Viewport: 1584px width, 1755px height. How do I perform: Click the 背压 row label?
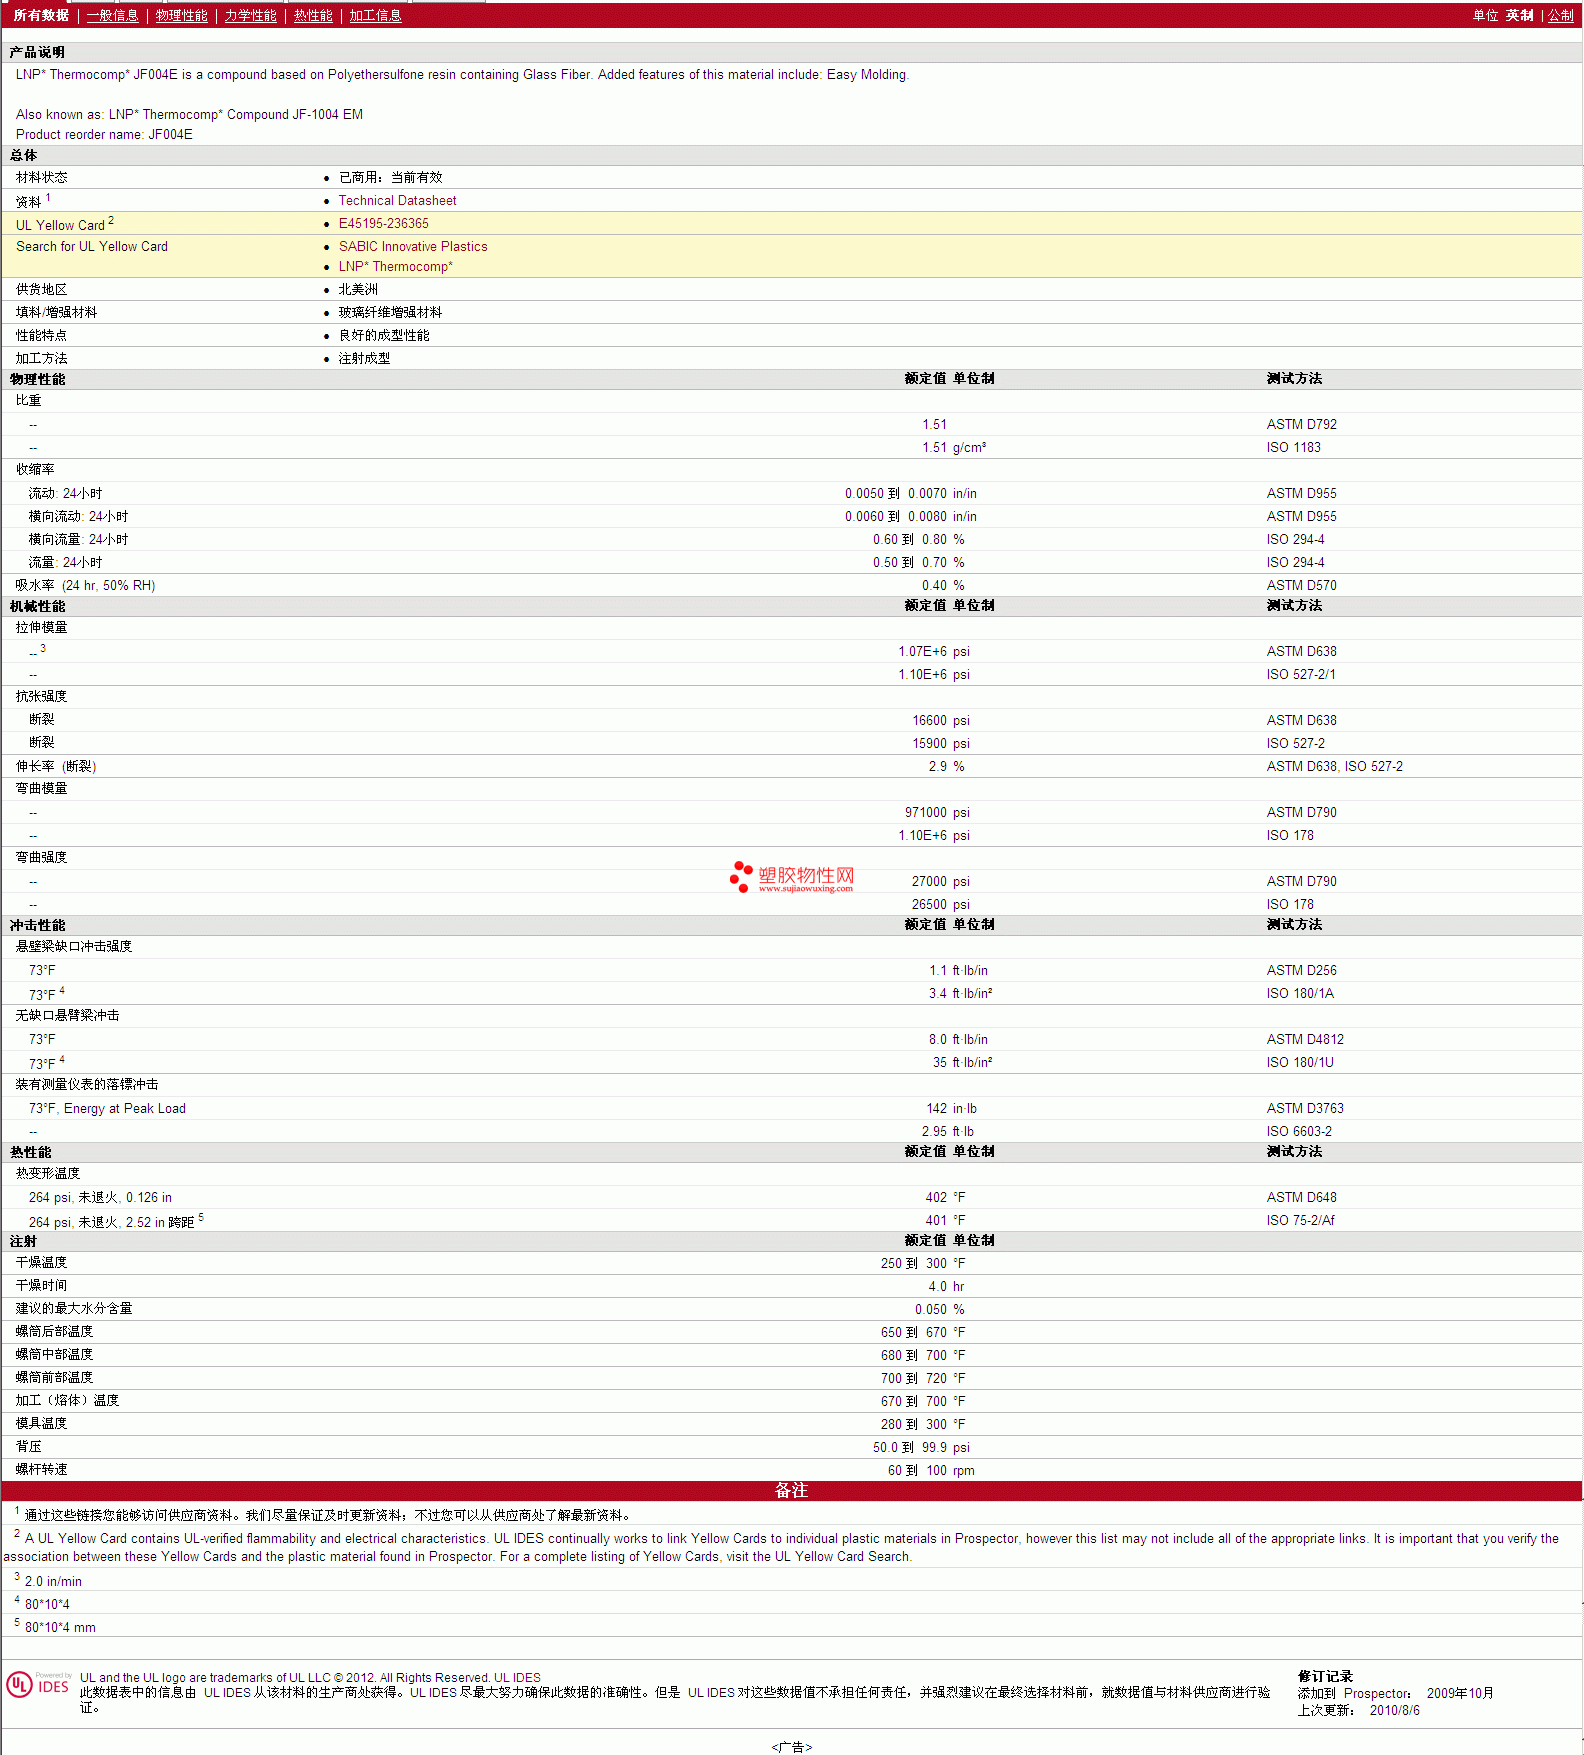[x=28, y=1446]
